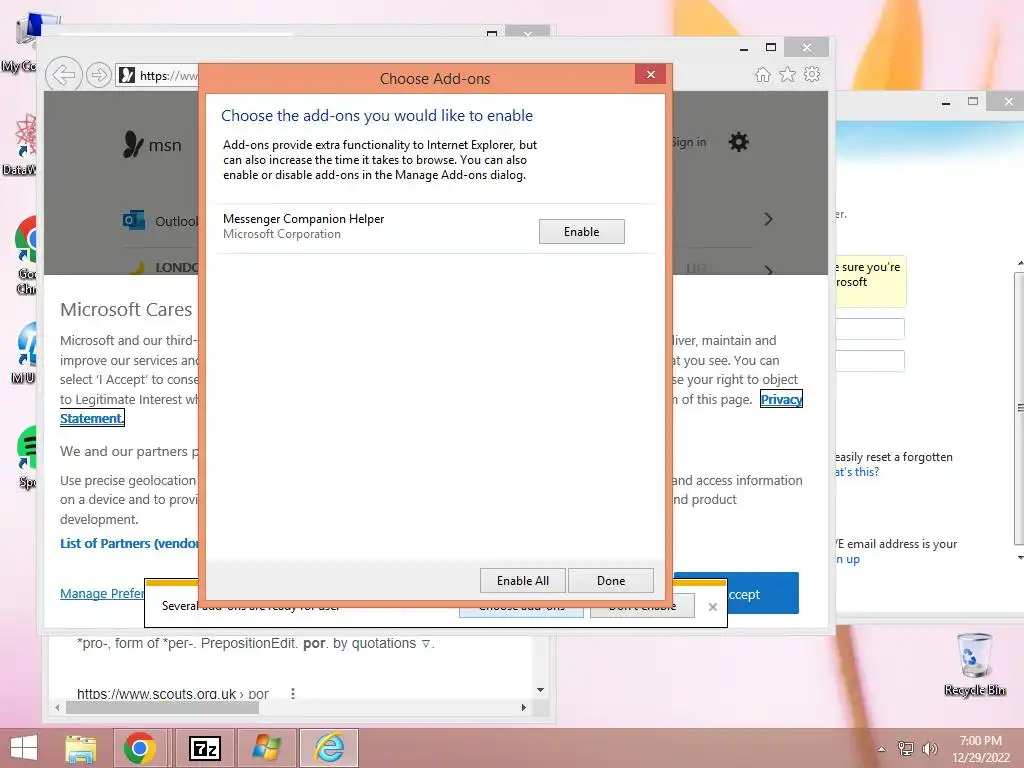Open Manage Preferences link
Image resolution: width=1024 pixels, height=768 pixels.
coord(103,593)
